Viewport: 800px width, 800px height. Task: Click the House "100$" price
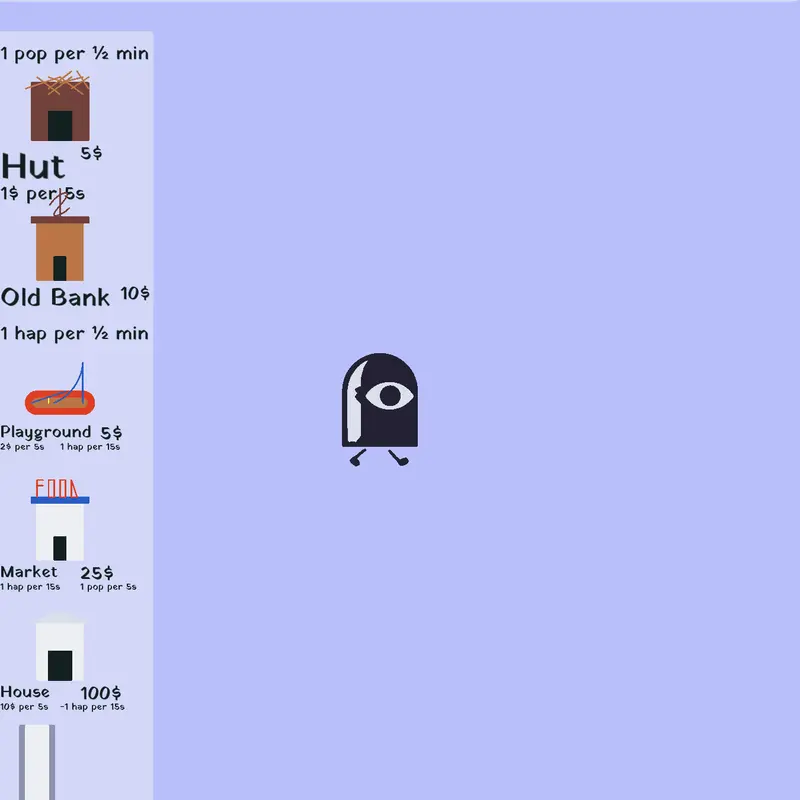click(101, 693)
